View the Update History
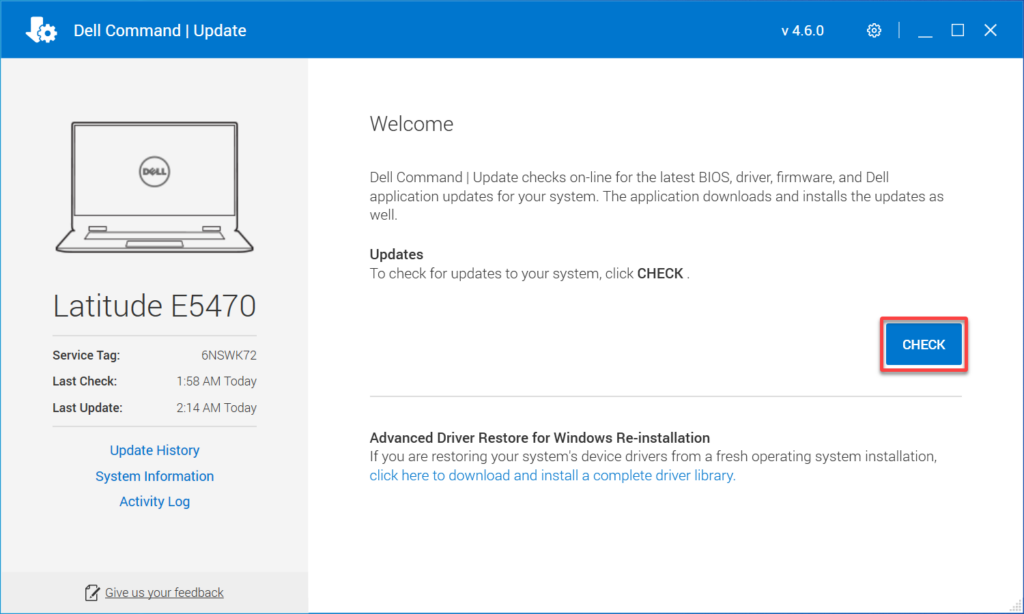The width and height of the screenshot is (1024, 614). (154, 450)
